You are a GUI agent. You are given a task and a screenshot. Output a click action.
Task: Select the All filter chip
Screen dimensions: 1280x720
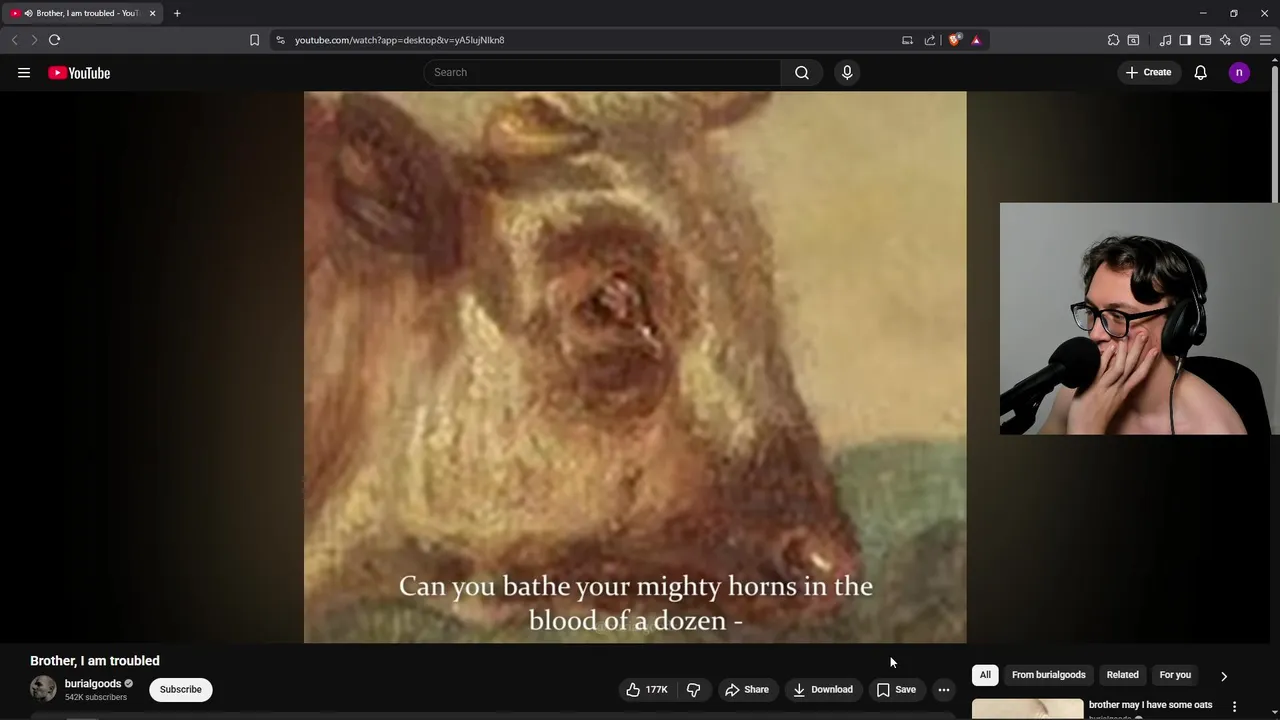pyautogui.click(x=985, y=675)
